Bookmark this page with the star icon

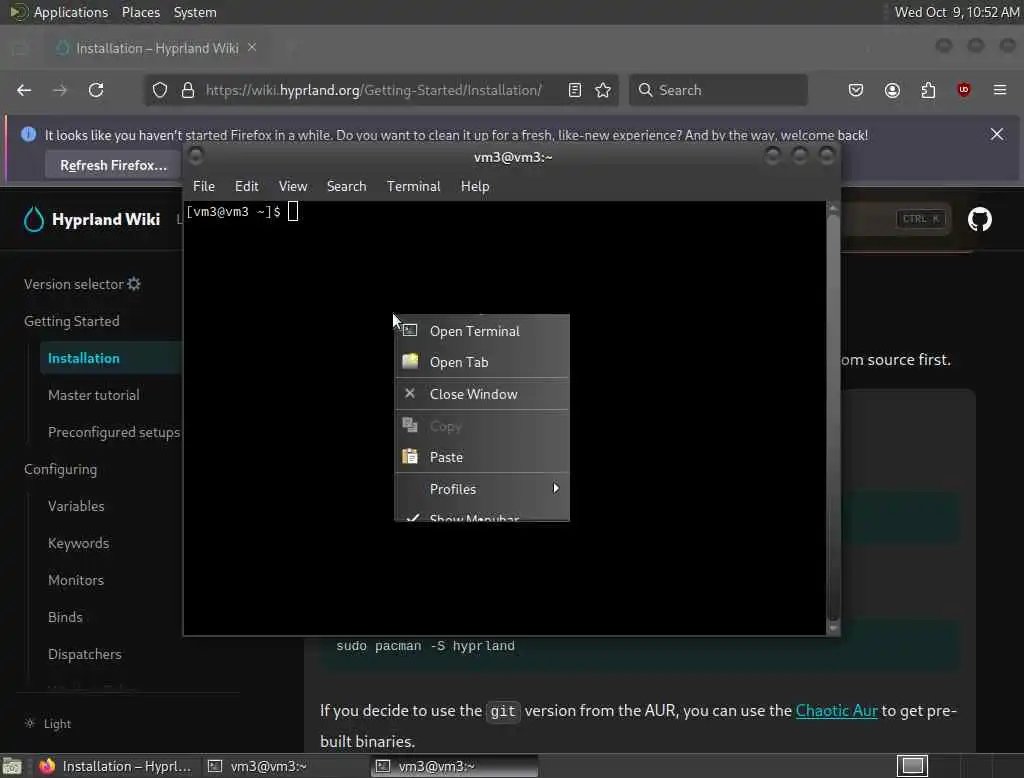tap(603, 90)
